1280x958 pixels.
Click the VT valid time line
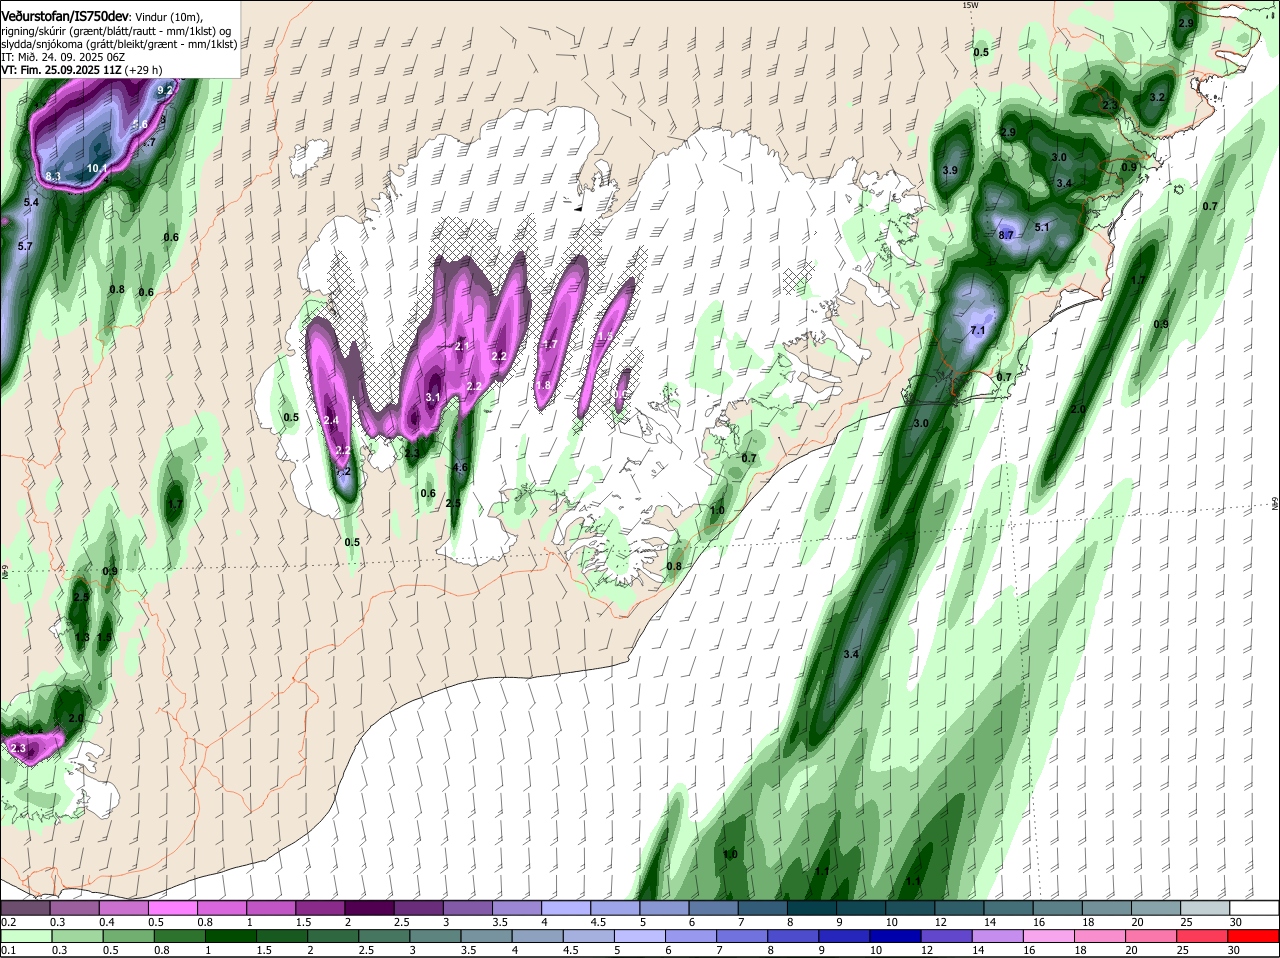click(81, 70)
